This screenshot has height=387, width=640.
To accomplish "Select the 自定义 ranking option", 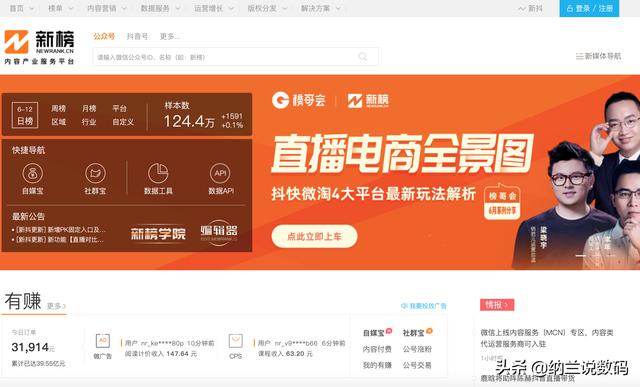I will coord(123,122).
